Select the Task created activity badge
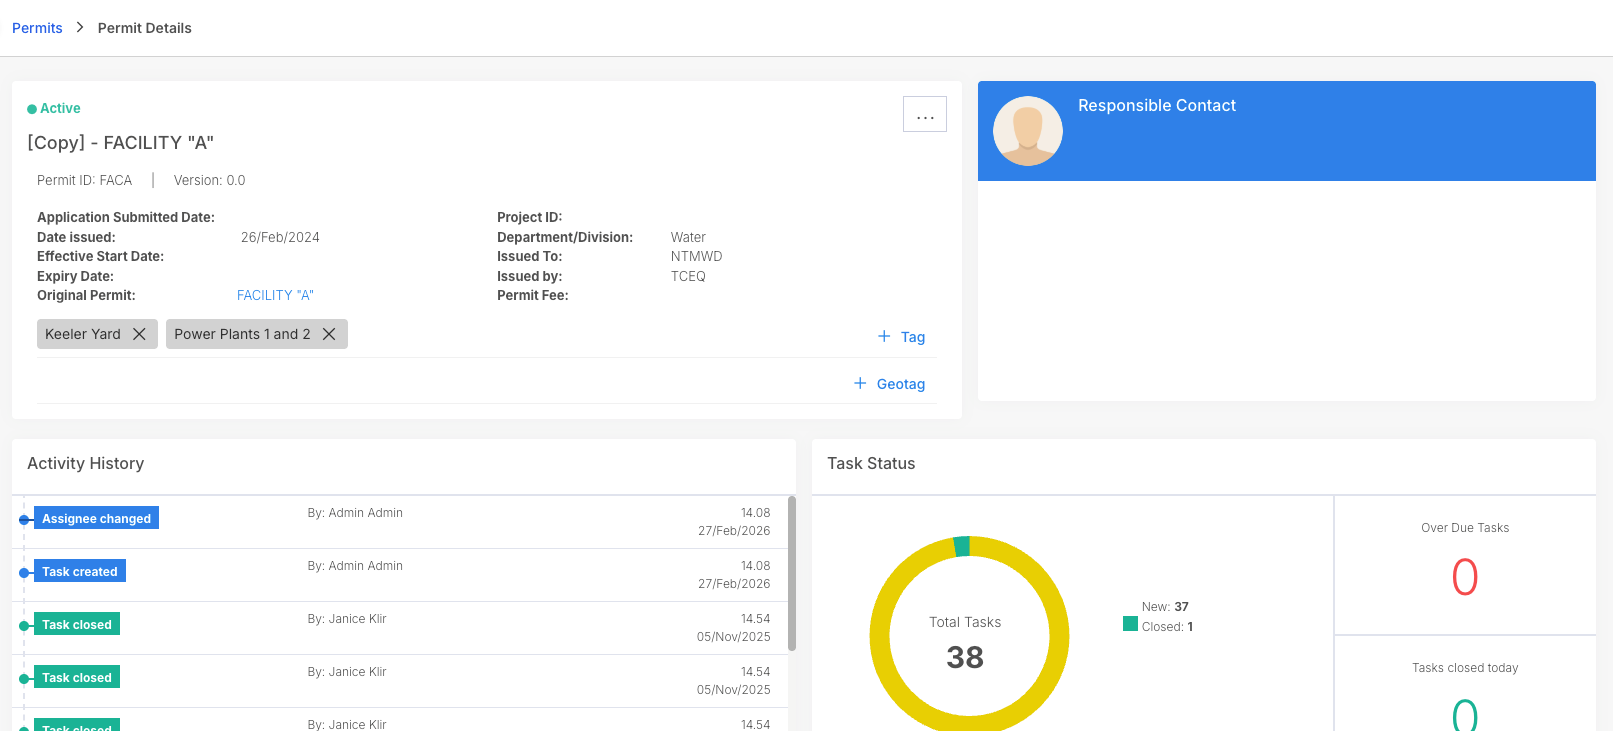Viewport: 1613px width, 731px height. click(80, 571)
